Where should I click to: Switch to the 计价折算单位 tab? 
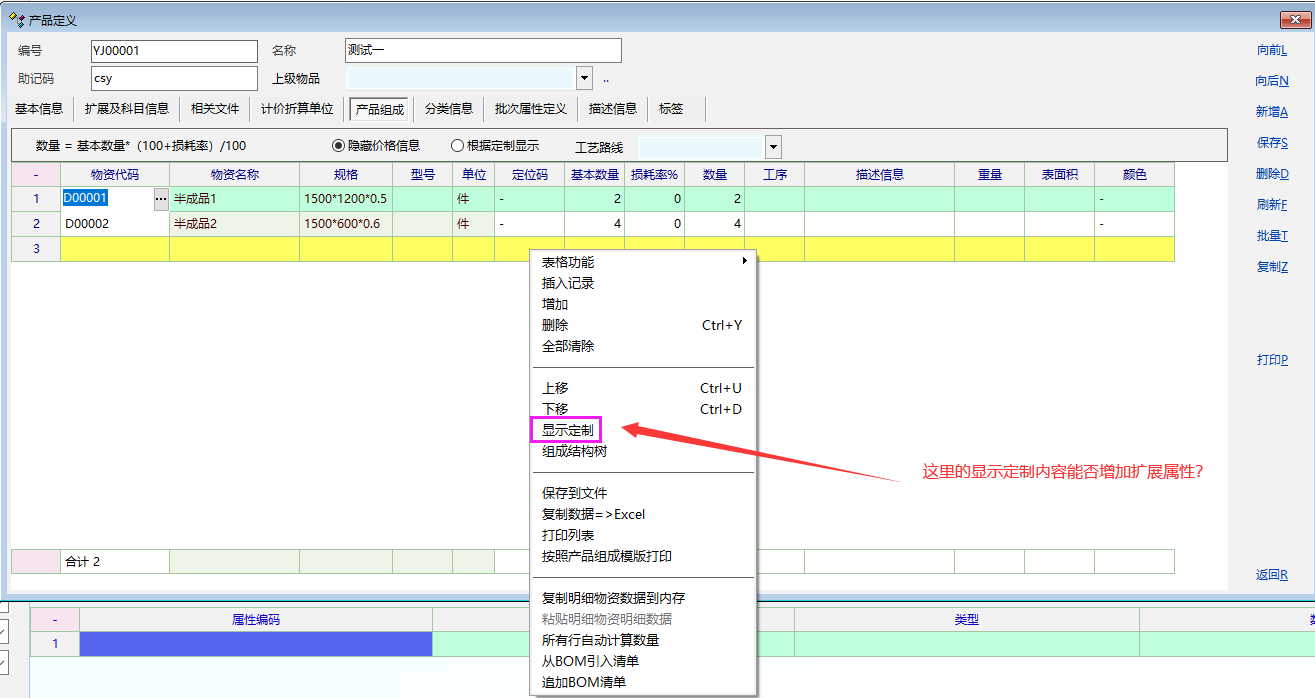pyautogui.click(x=297, y=109)
